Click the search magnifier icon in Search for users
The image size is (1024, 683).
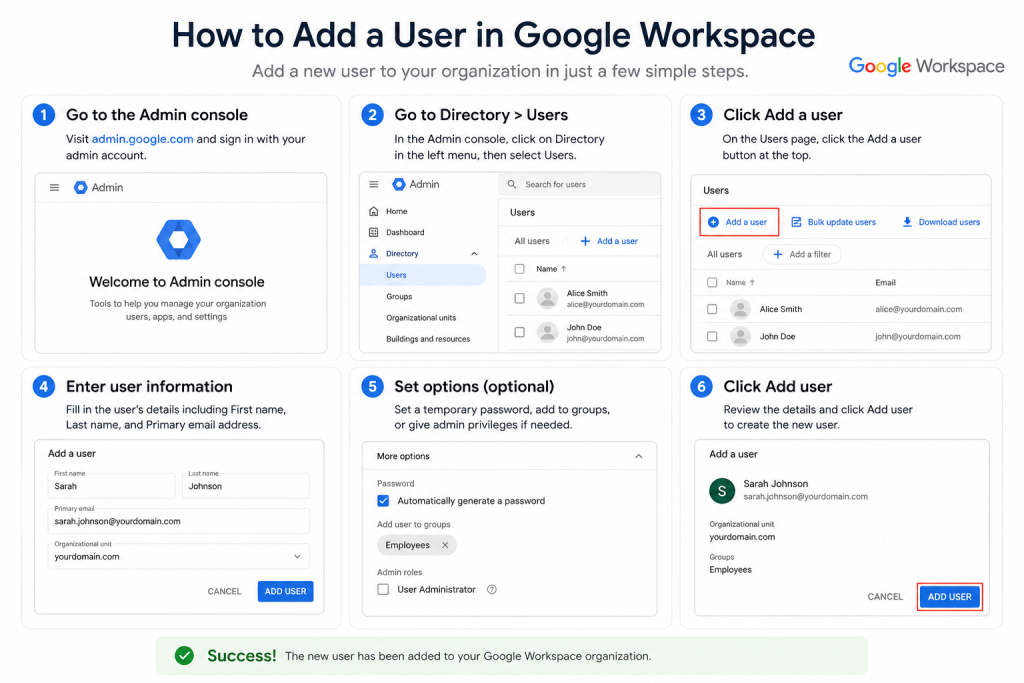point(512,184)
